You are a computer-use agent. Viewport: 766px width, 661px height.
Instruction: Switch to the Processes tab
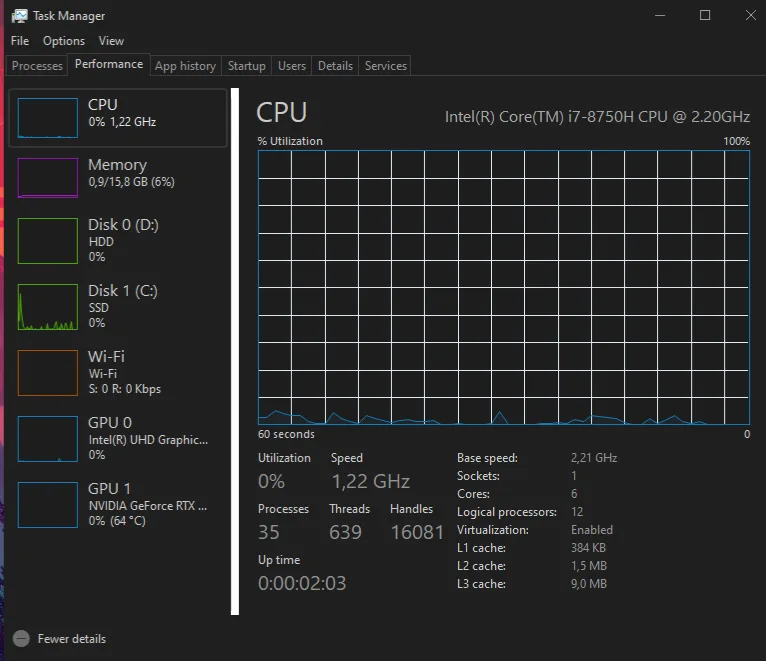(37, 65)
